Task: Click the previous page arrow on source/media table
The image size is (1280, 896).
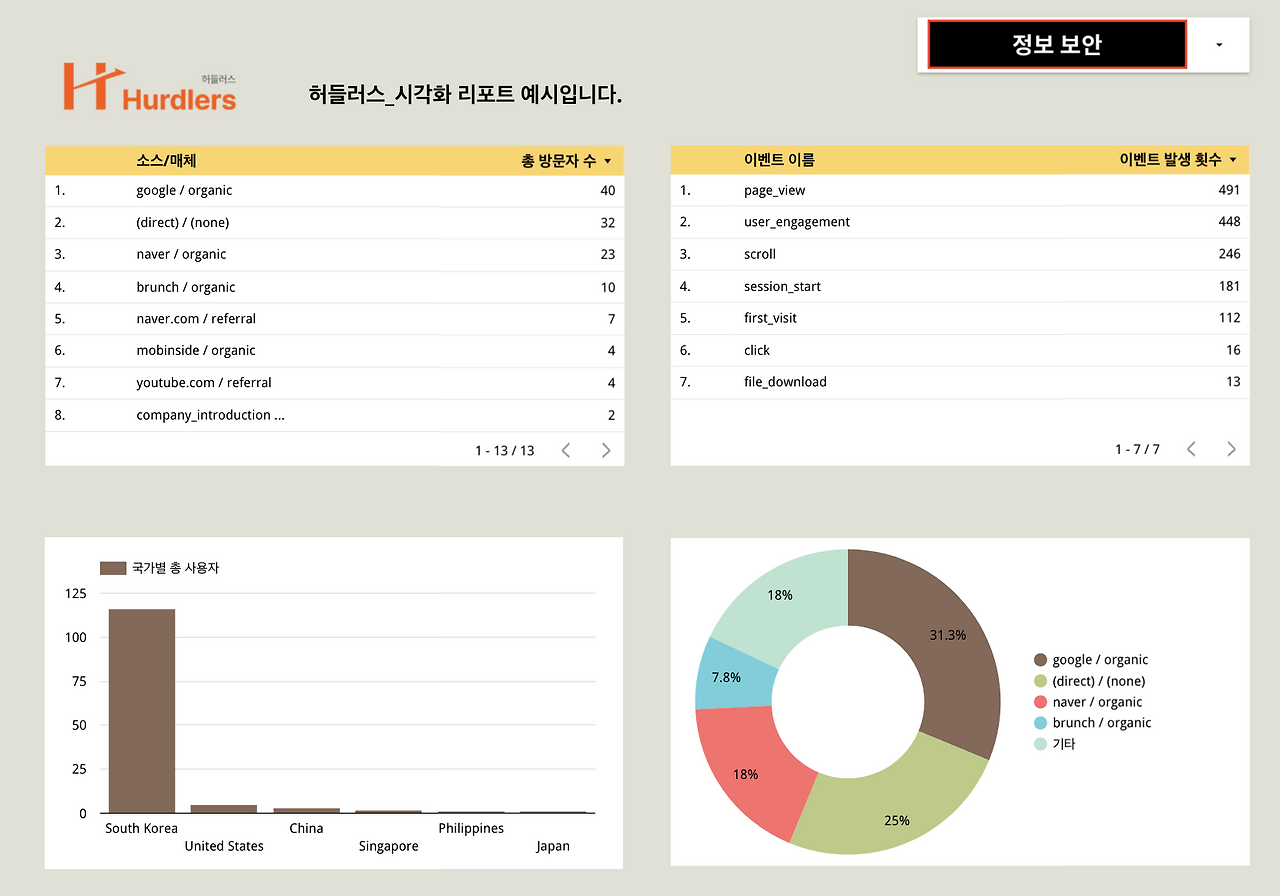Action: coord(566,450)
